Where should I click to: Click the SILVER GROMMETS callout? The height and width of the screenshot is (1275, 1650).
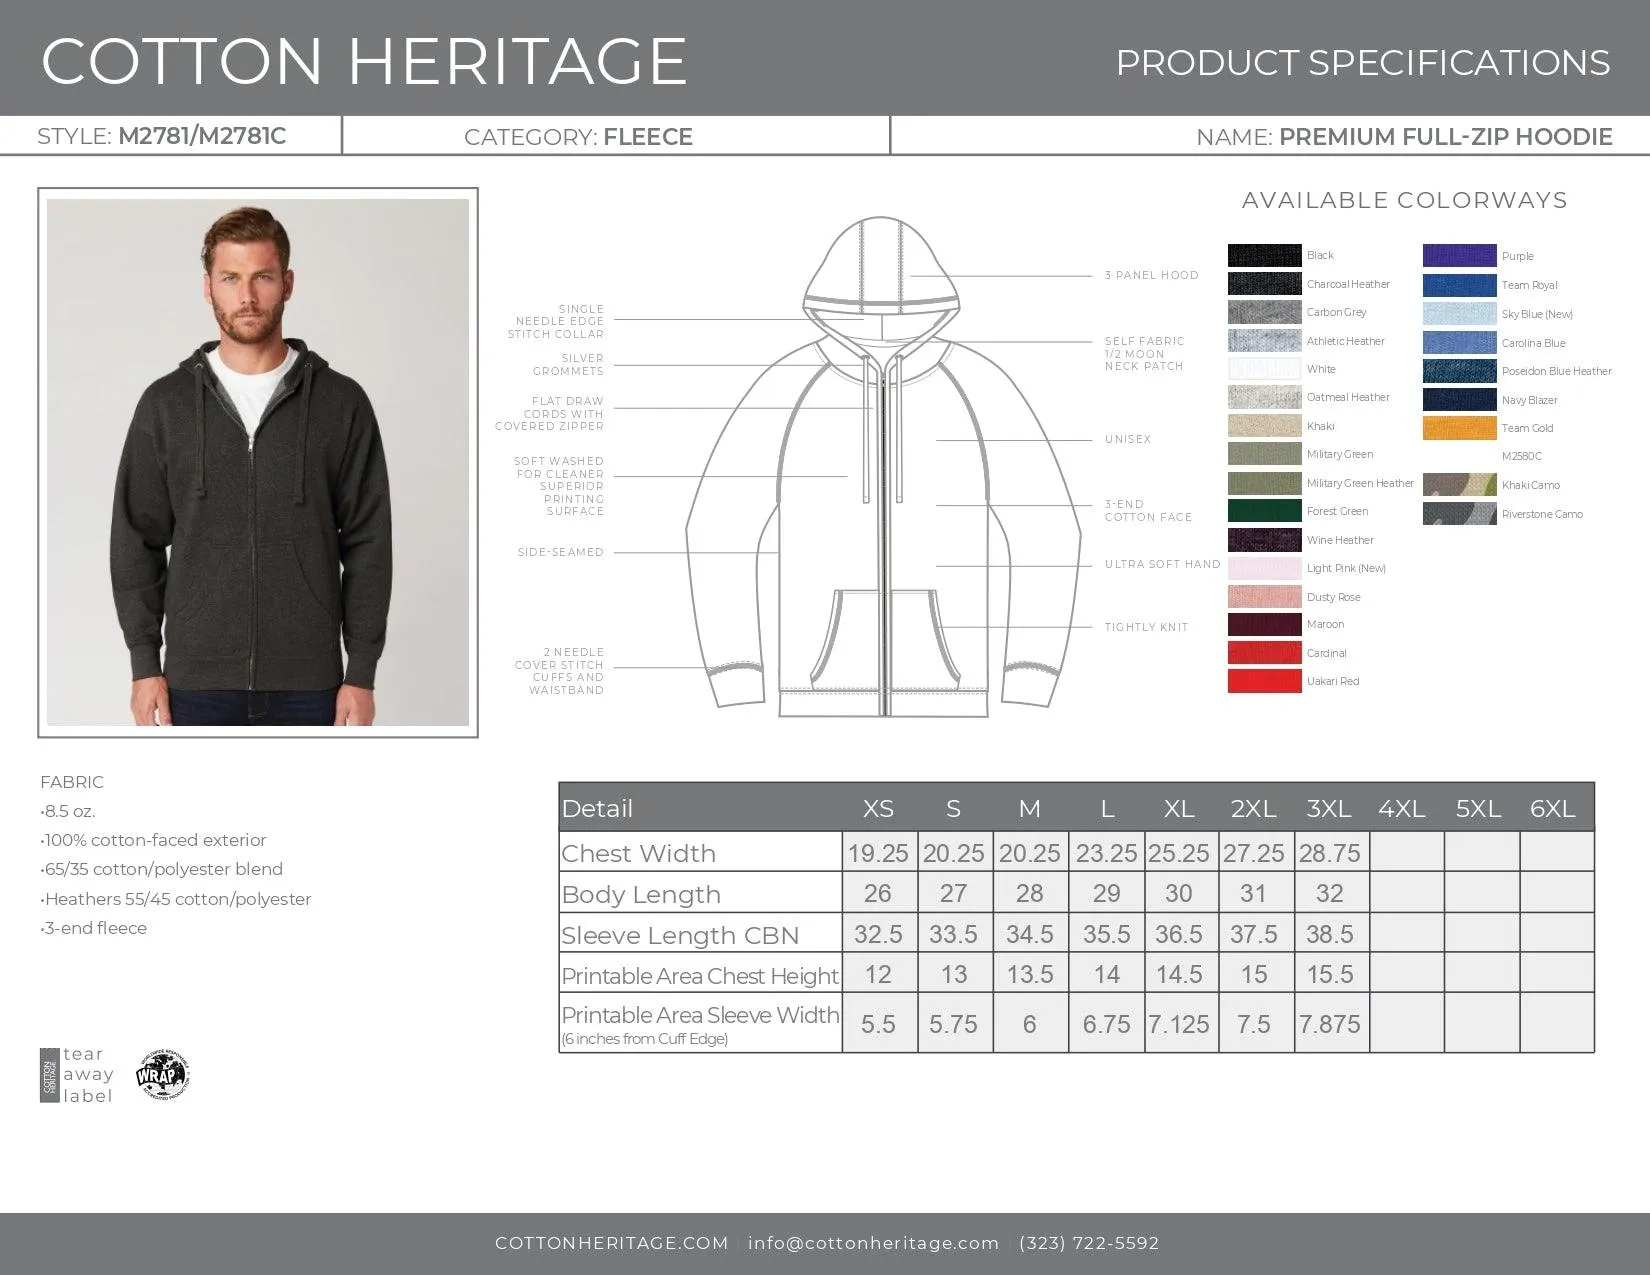pos(568,364)
